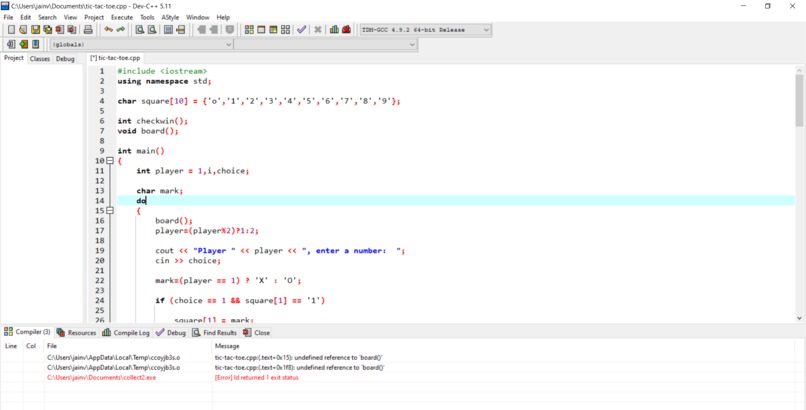Undo the last edit via toolbar arrow
Screen dimensions: 806x410
108,29
